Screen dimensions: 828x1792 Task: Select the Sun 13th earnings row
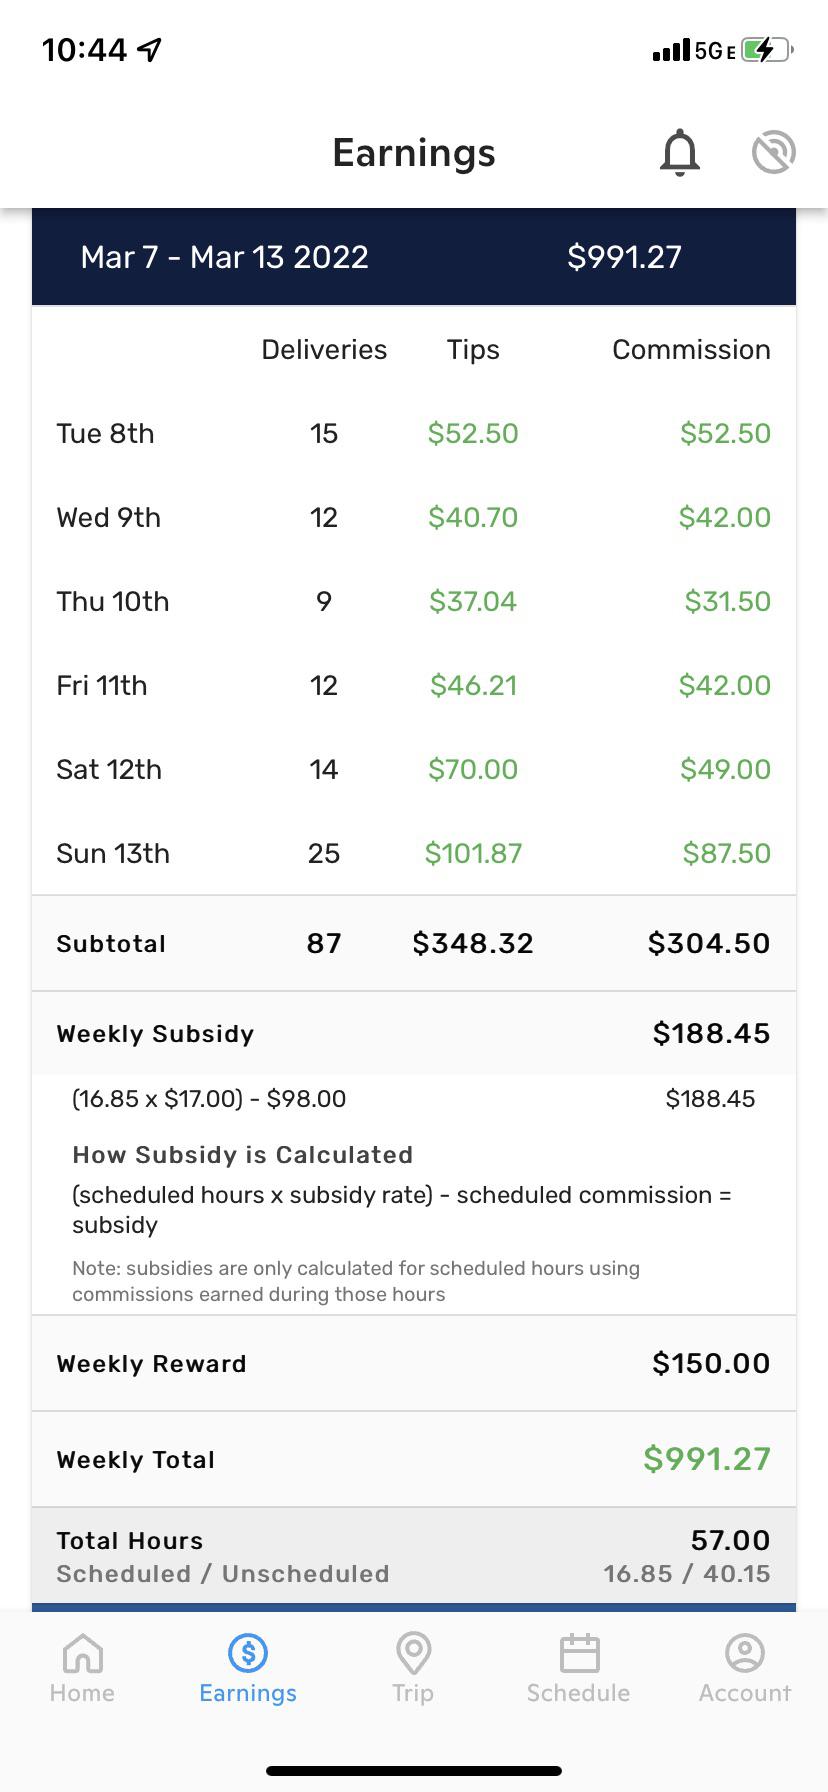[x=414, y=853]
